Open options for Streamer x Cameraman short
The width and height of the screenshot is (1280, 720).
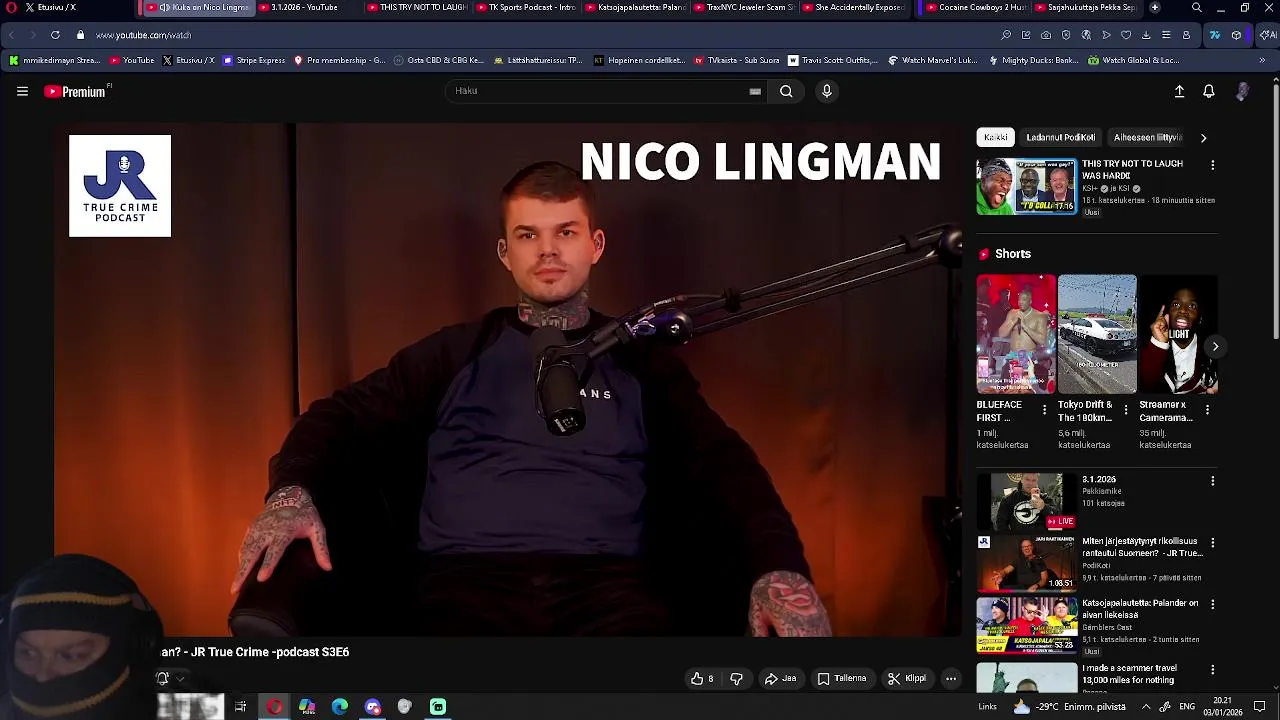click(1207, 410)
